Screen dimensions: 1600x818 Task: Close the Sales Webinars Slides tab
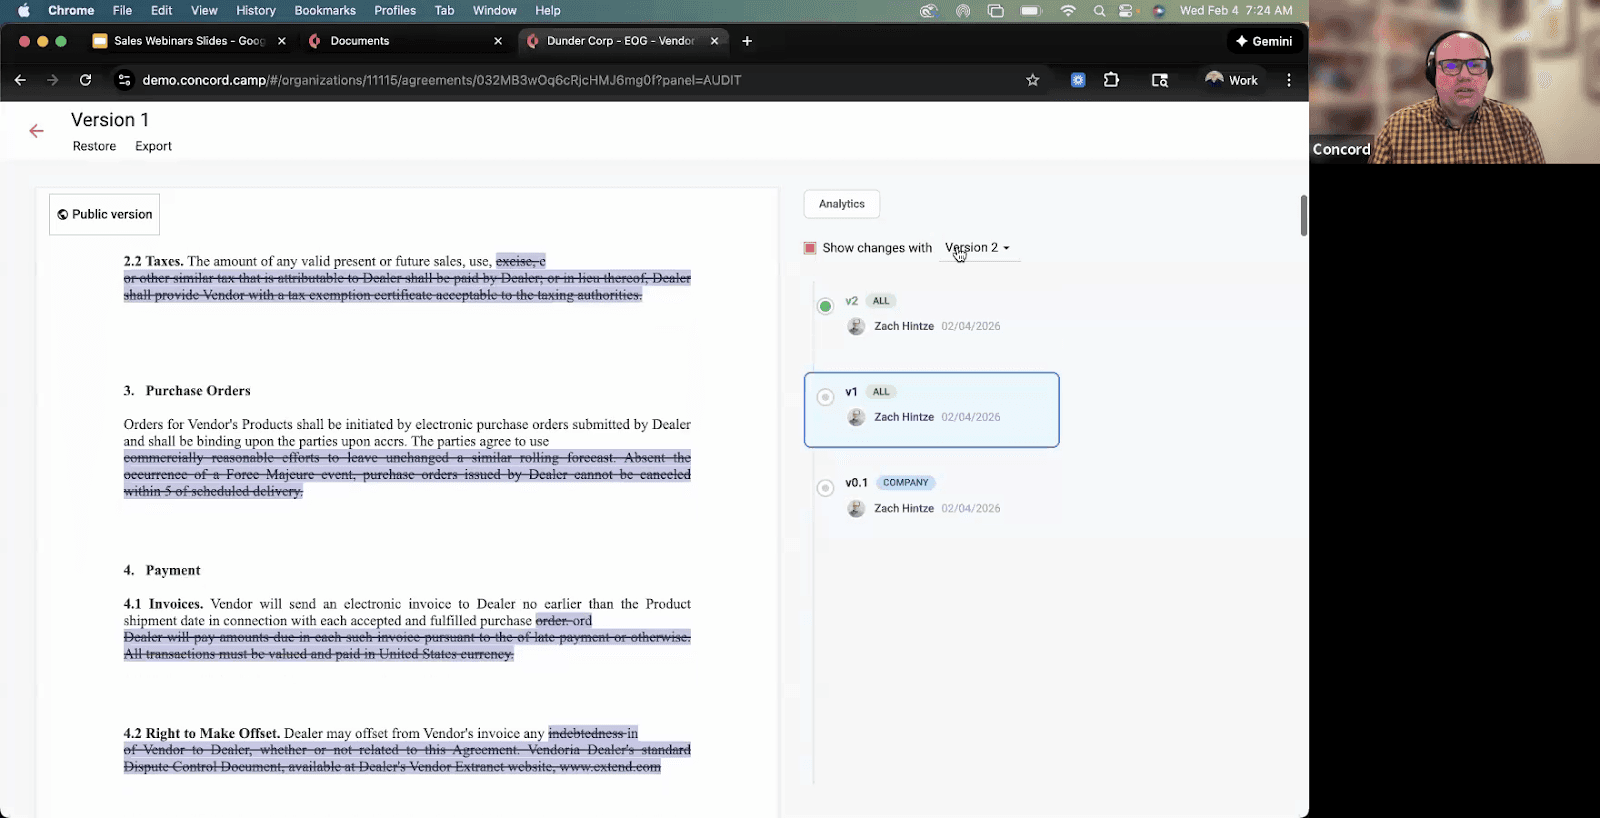(282, 41)
